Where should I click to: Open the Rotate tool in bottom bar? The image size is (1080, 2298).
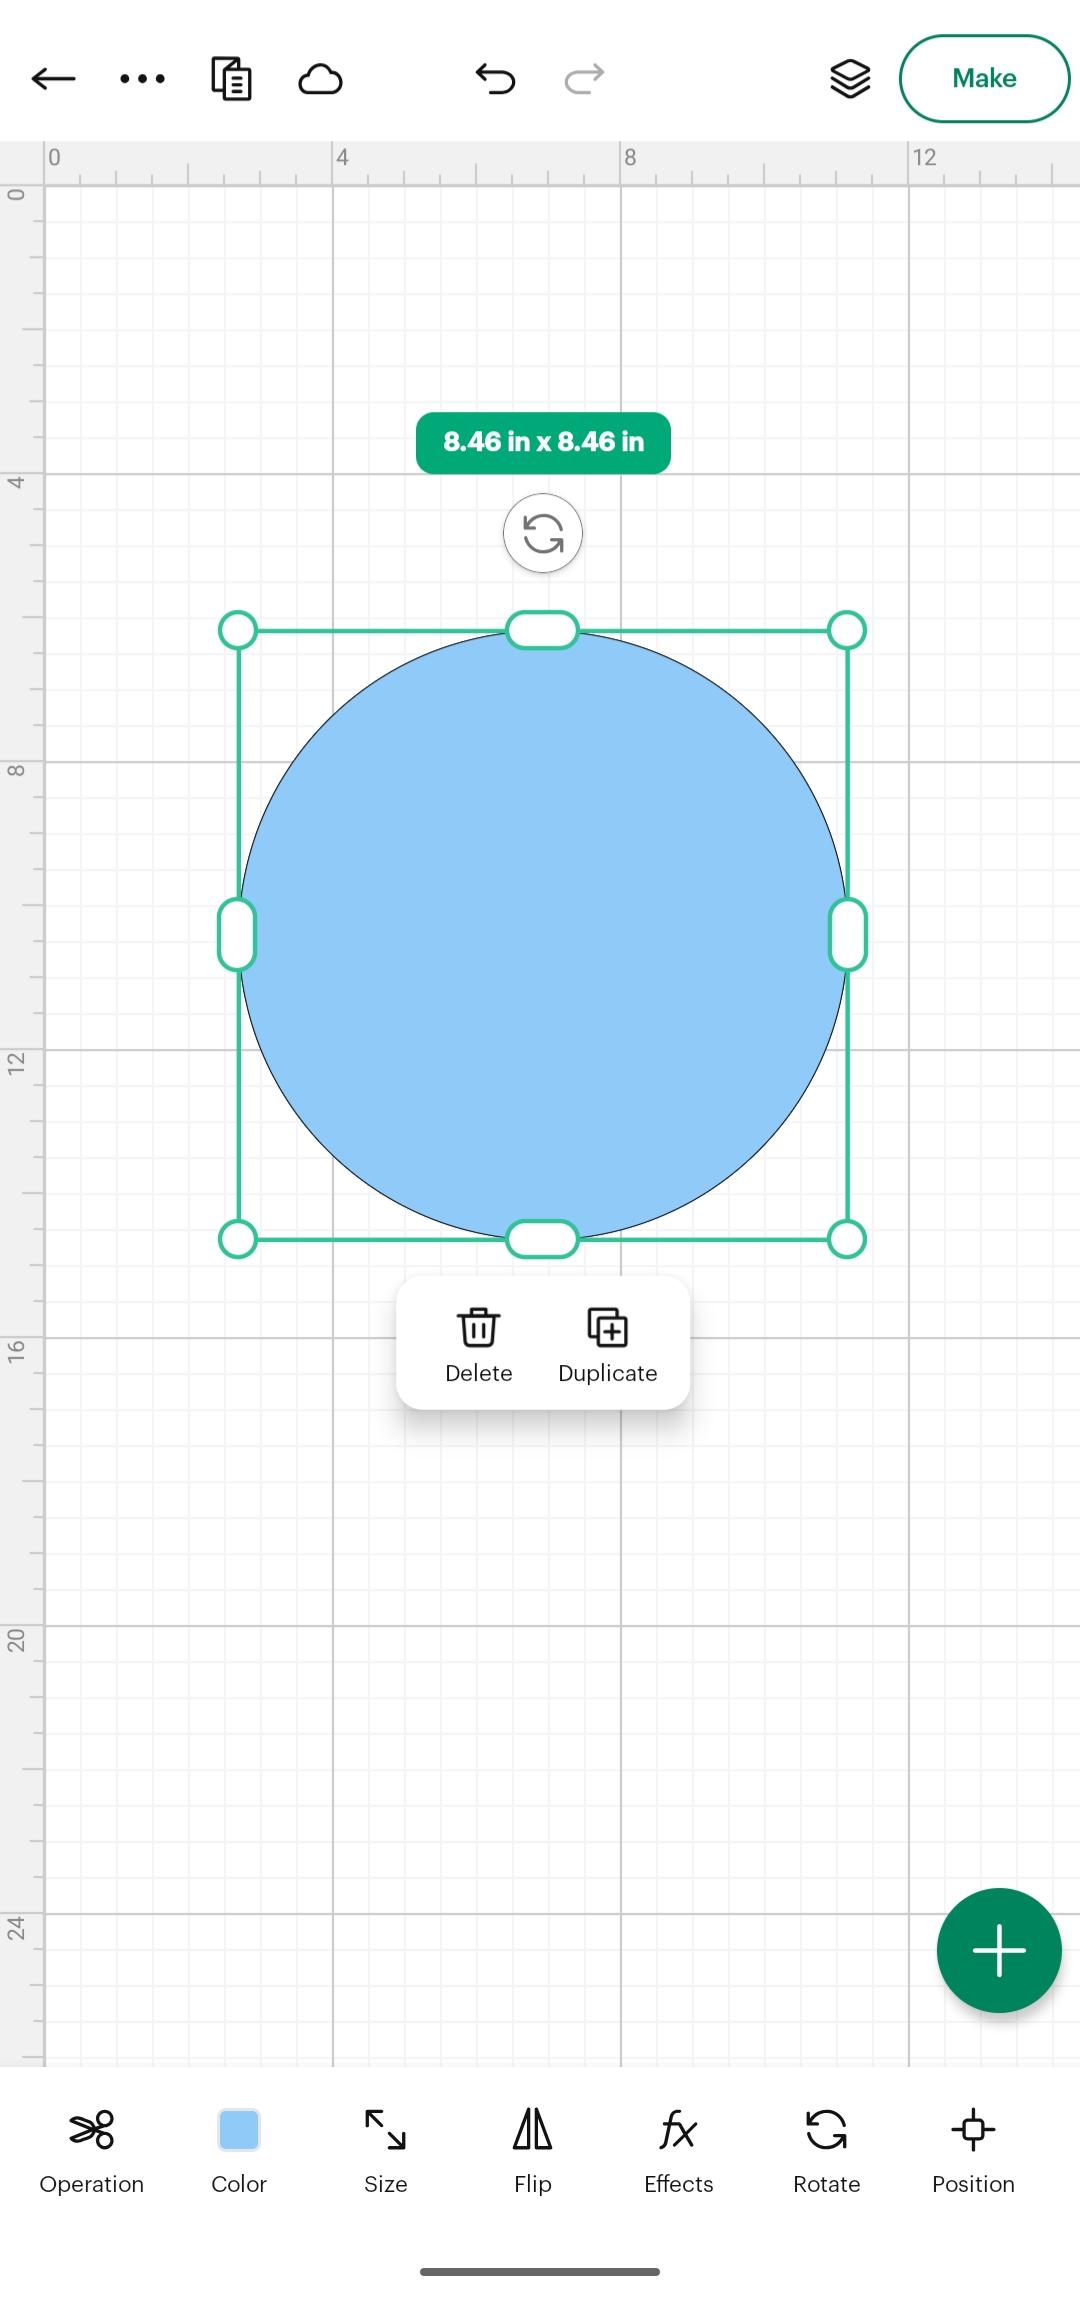point(826,2151)
